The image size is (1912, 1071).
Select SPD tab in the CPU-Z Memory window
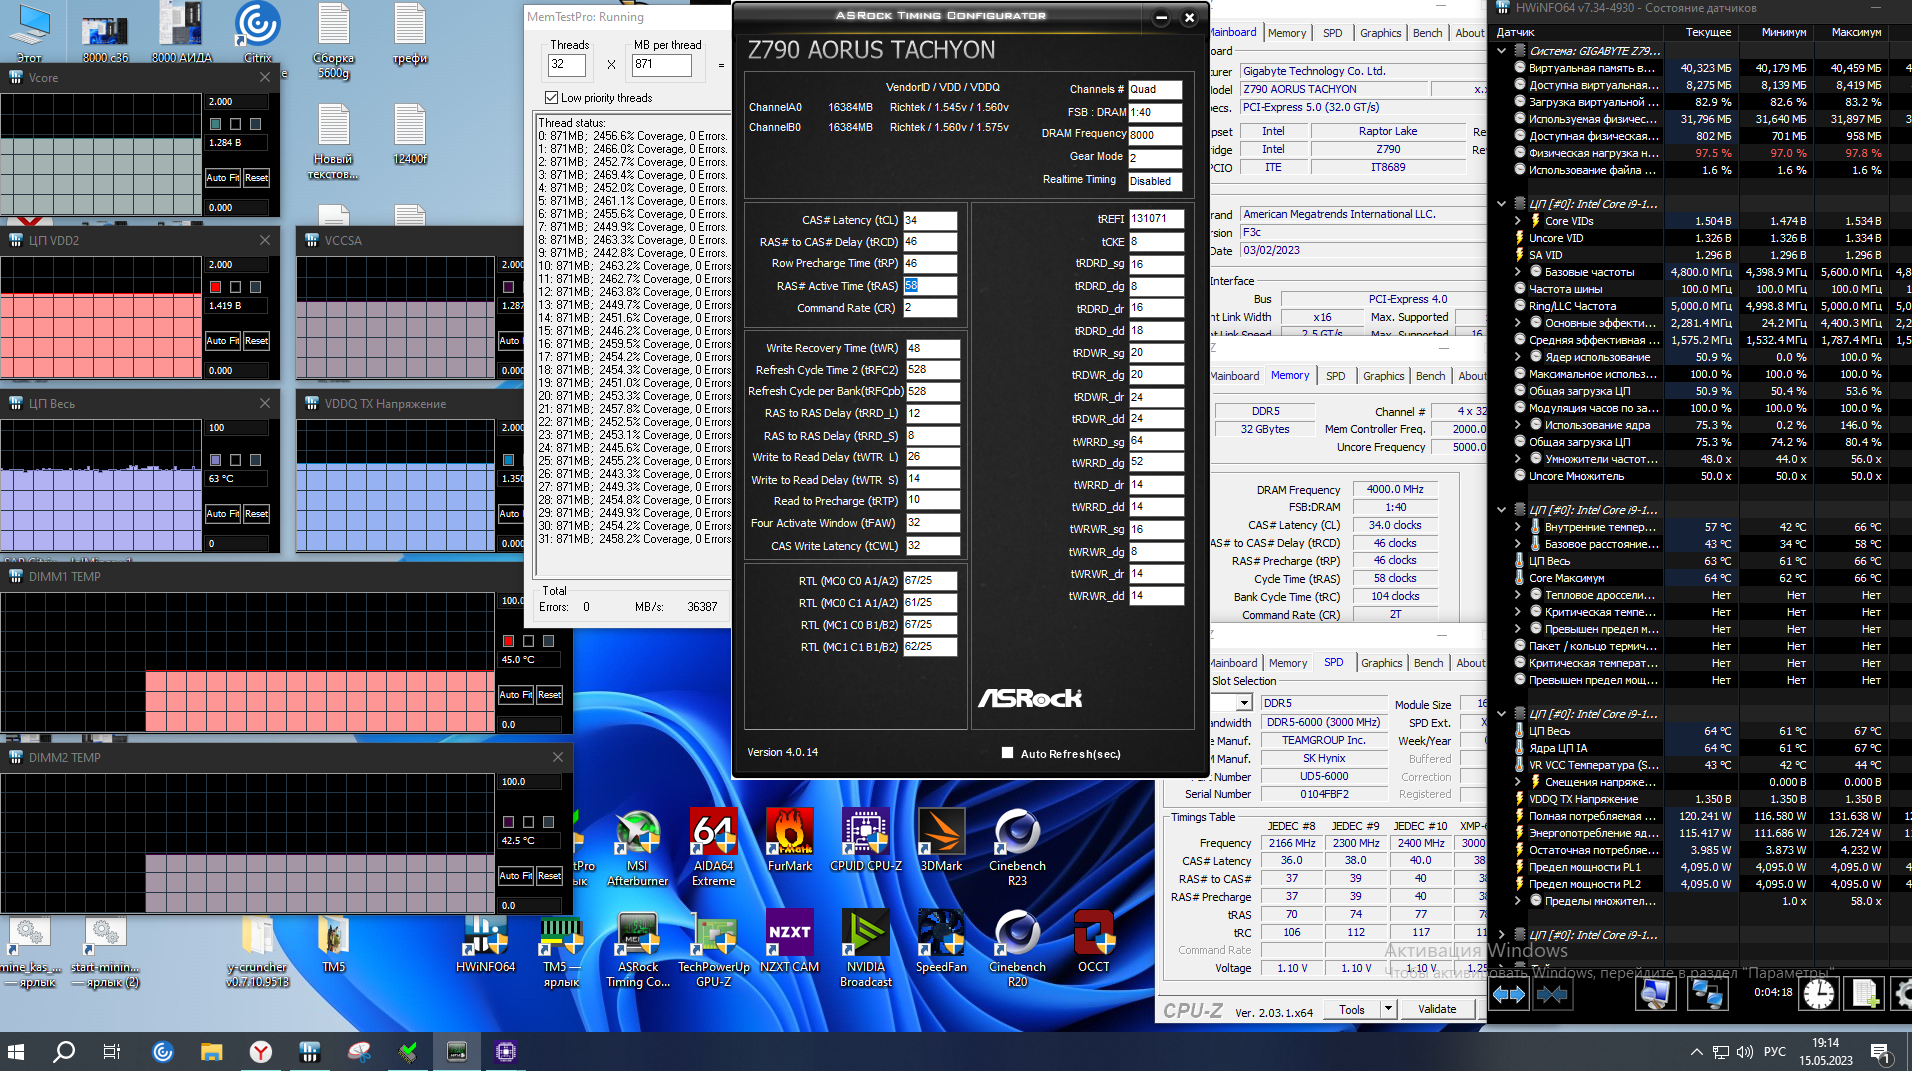point(1335,376)
